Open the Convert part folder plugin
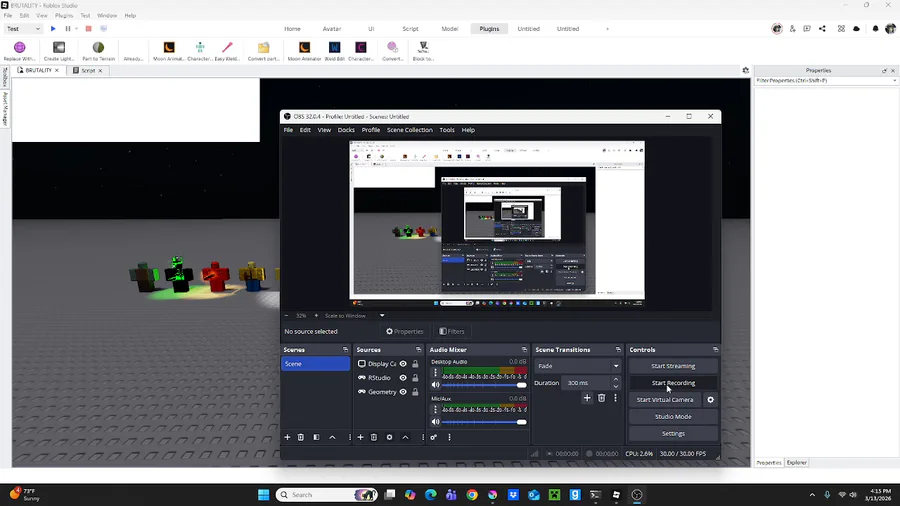 (x=263, y=48)
